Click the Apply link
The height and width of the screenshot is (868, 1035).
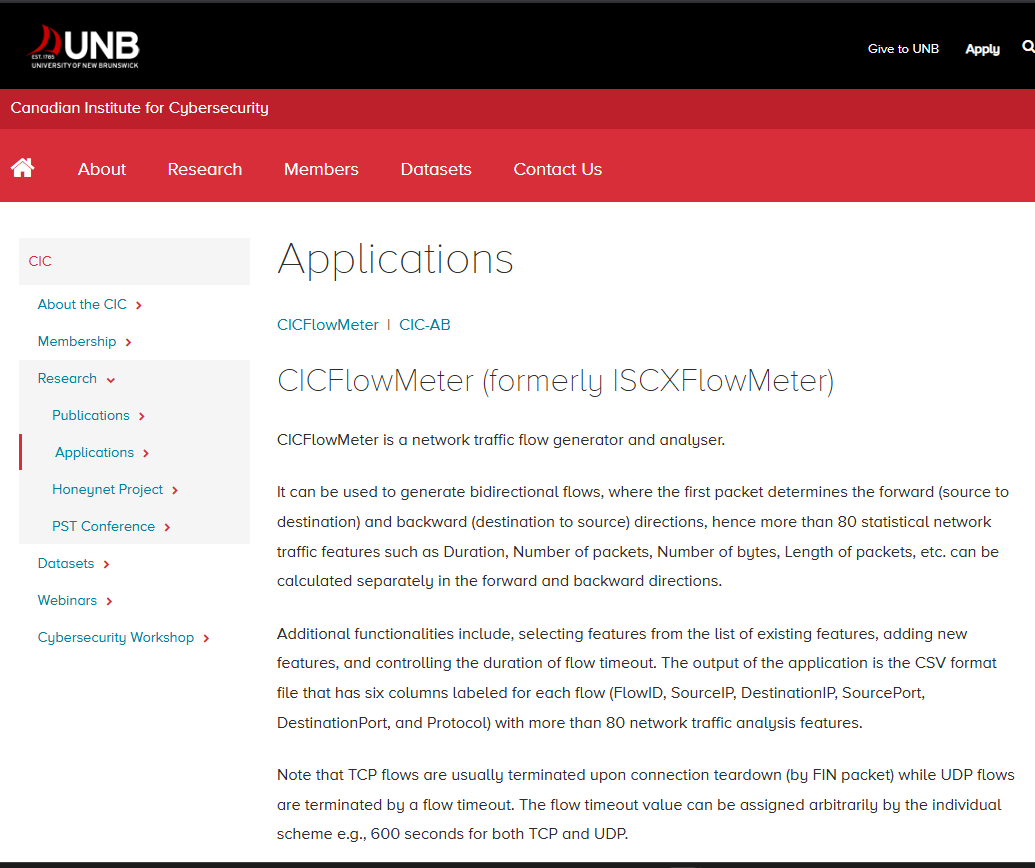tap(982, 49)
